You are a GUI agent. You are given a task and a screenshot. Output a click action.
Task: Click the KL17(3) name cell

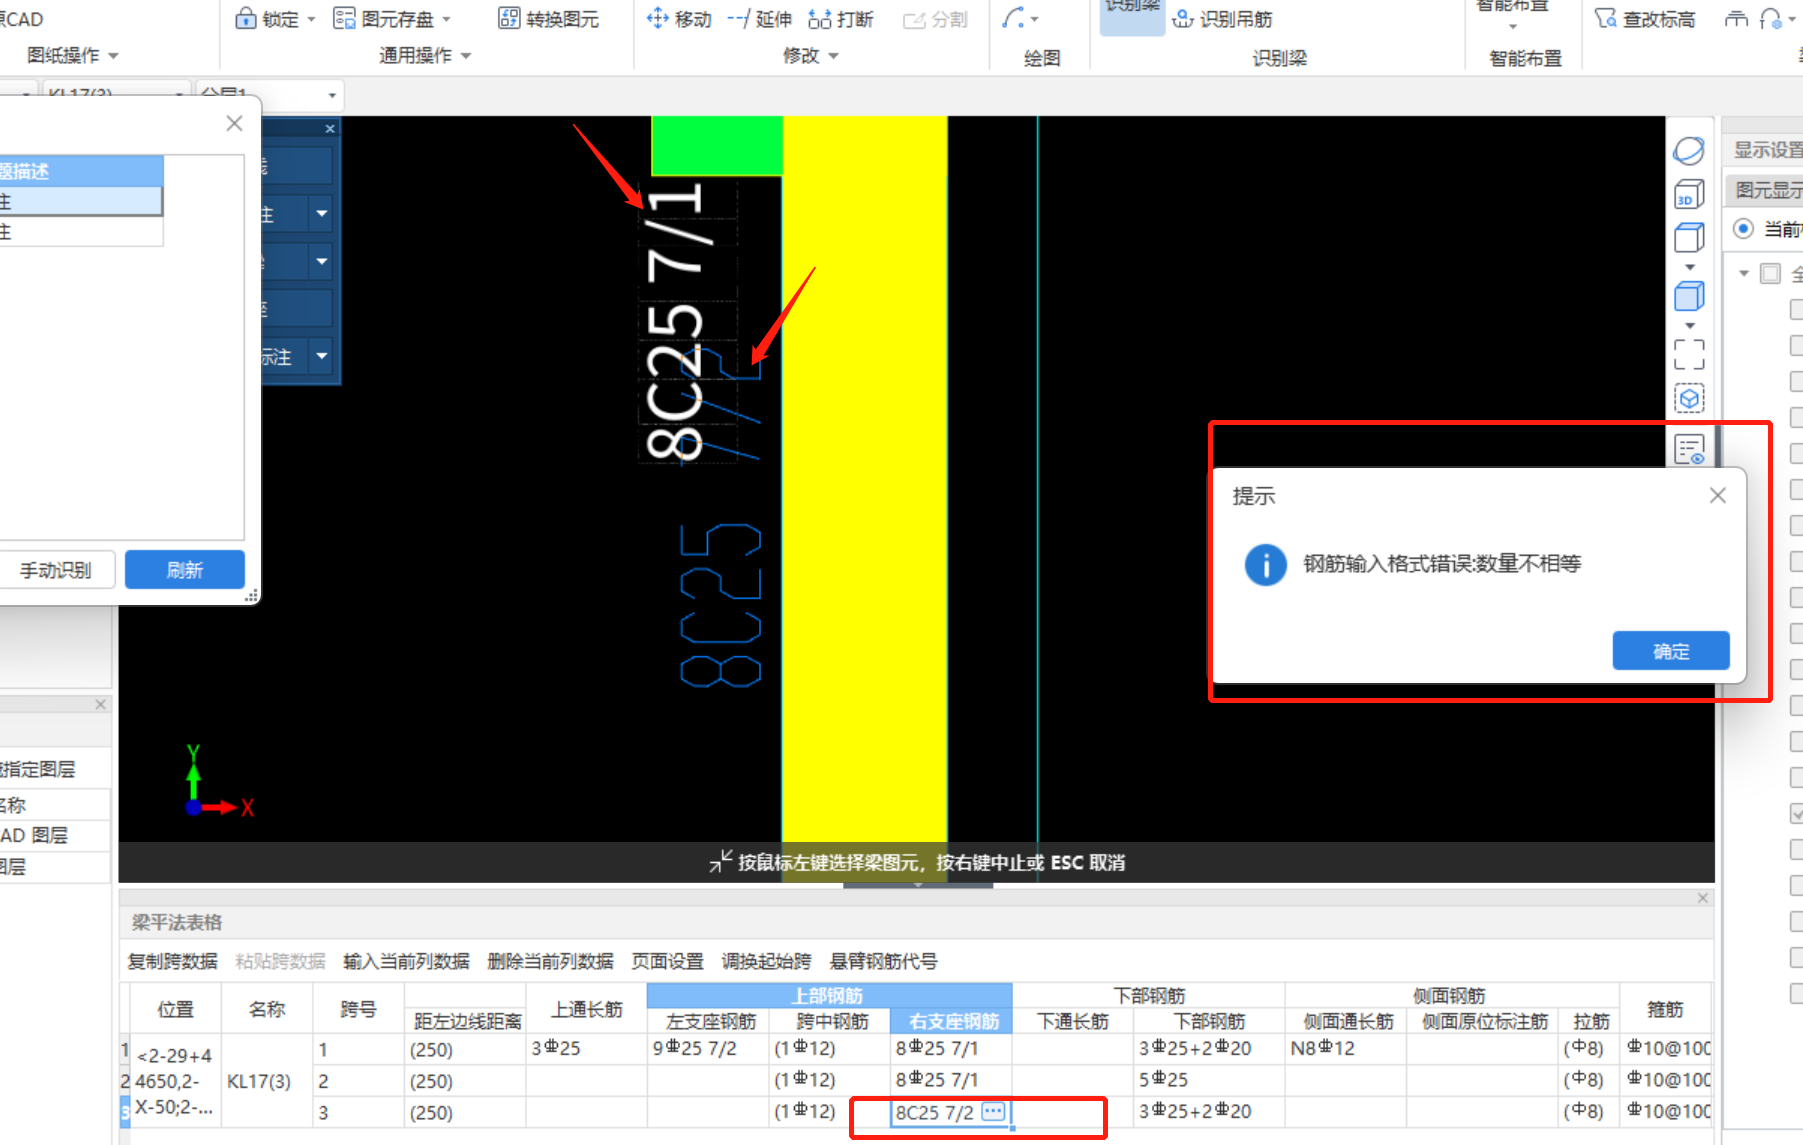(x=266, y=1081)
